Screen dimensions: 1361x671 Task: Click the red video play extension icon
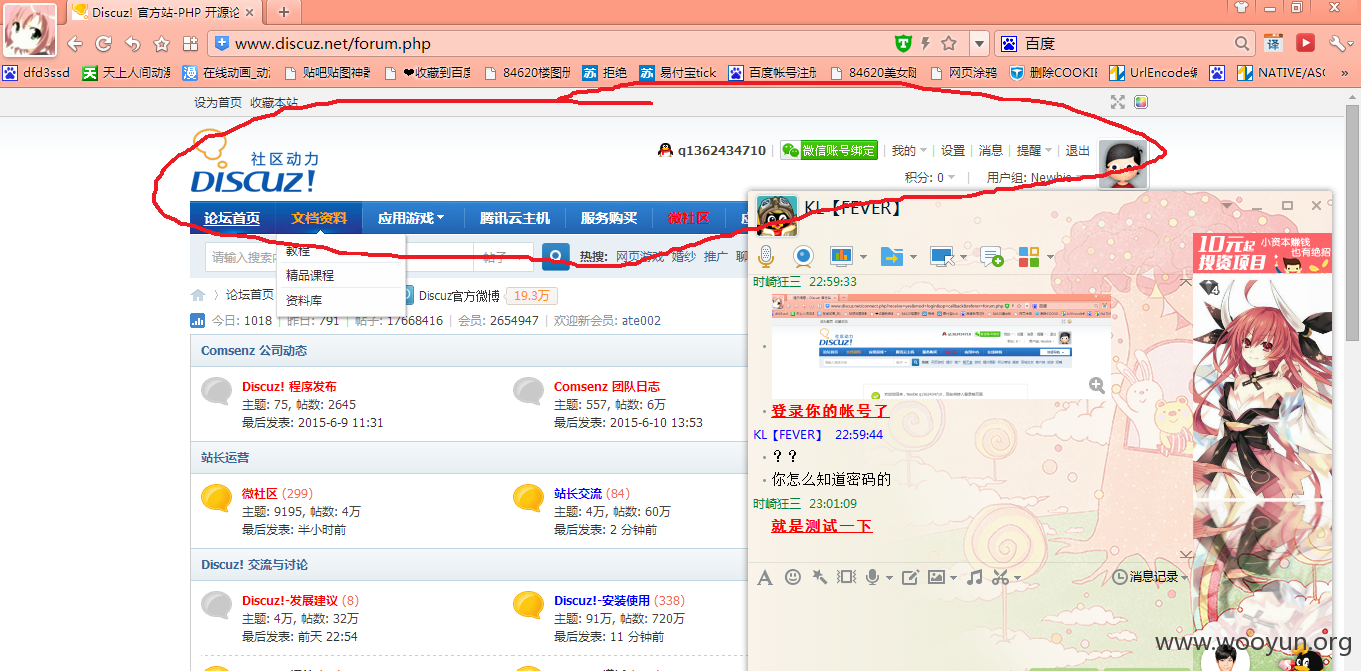1305,44
